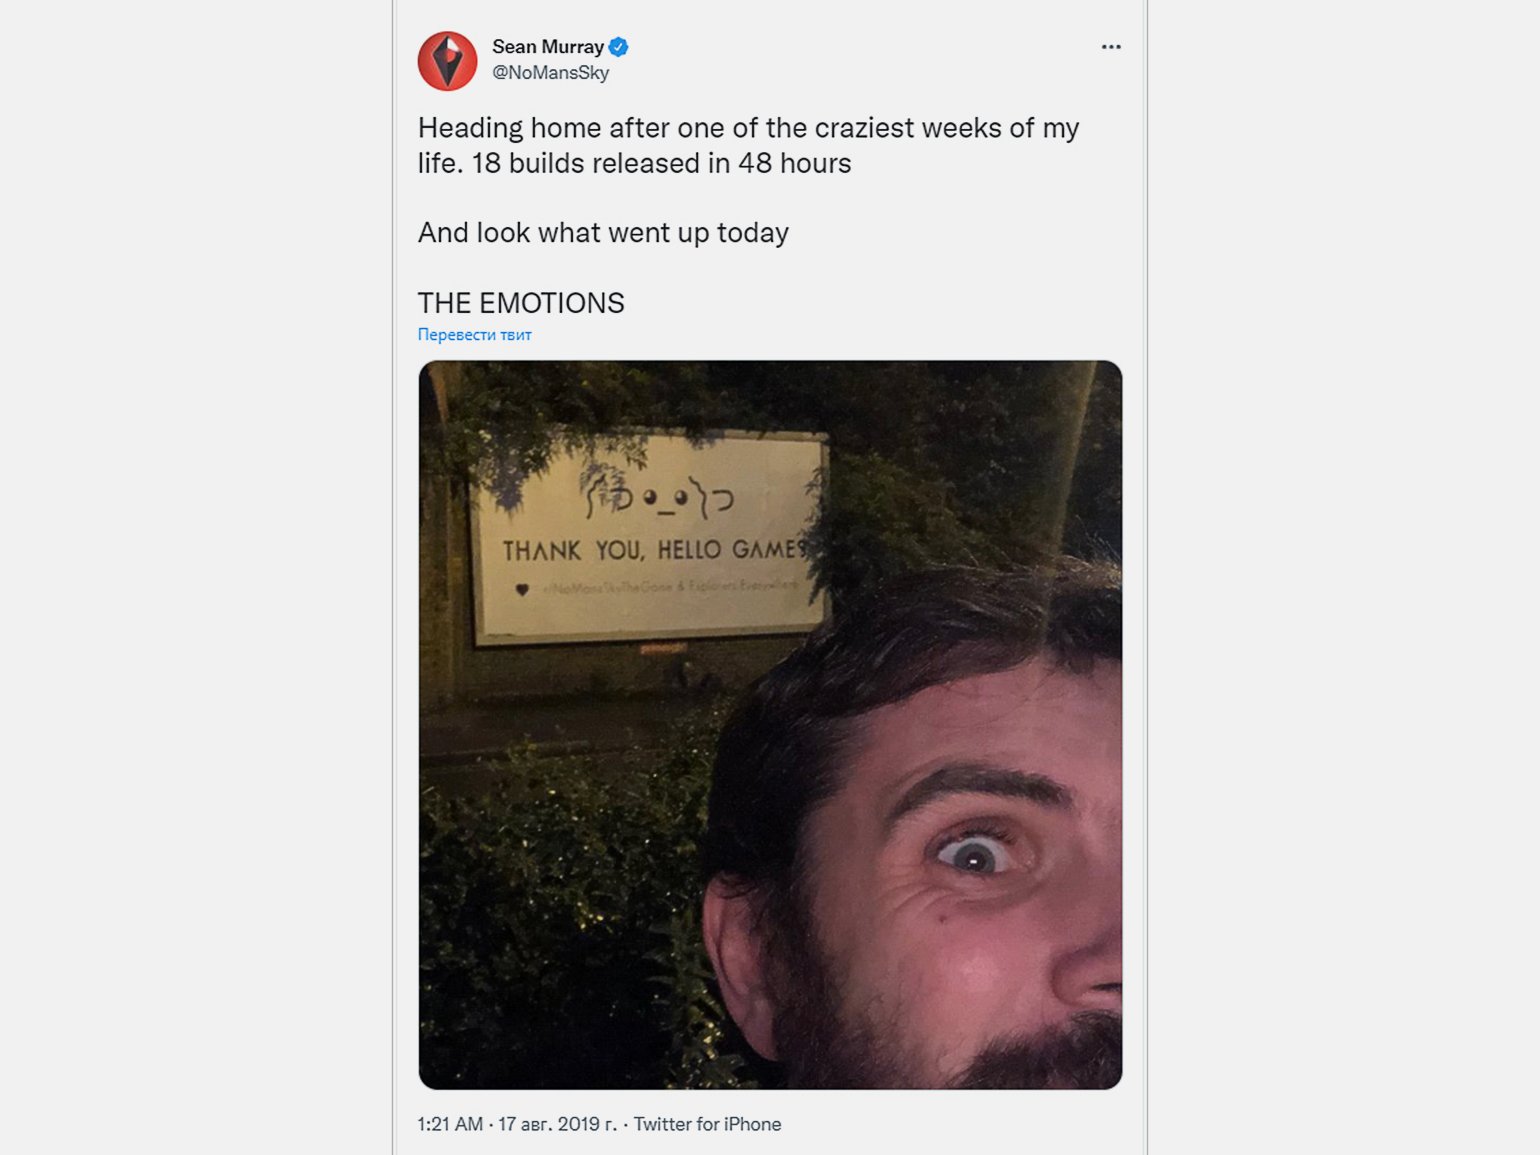Viewport: 1540px width, 1155px height.
Task: Open the three-dot More menu on tweet
Action: 1110,47
